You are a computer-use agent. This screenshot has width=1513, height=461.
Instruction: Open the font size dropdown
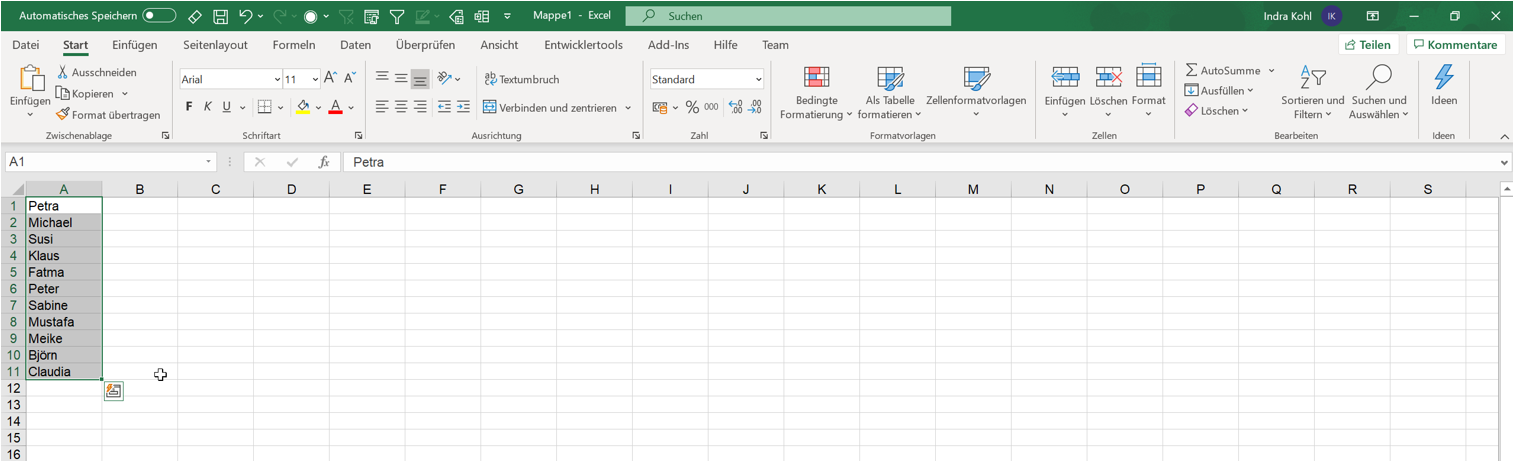[315, 79]
